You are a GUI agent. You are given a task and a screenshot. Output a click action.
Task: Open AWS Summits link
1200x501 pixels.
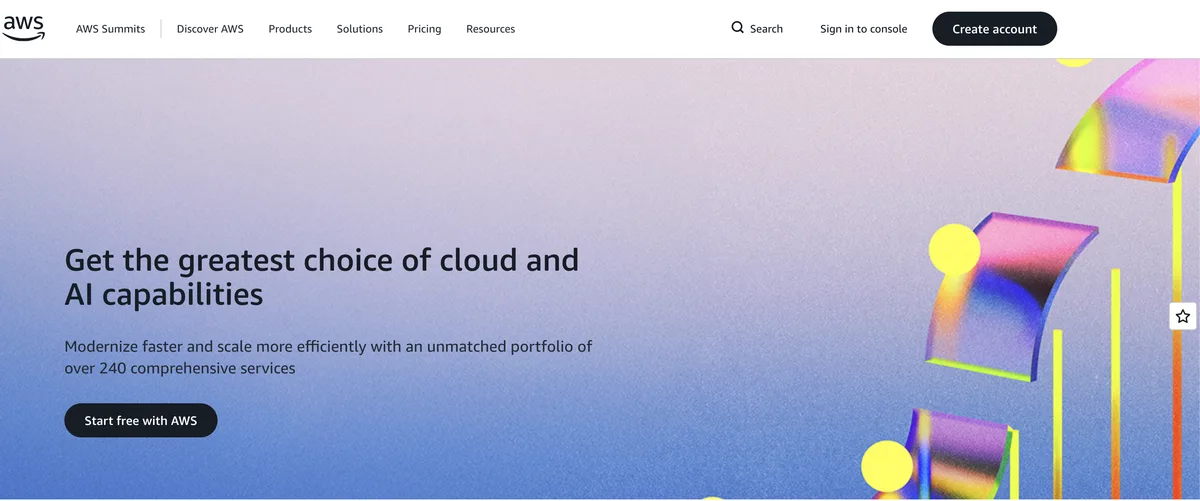tap(110, 29)
